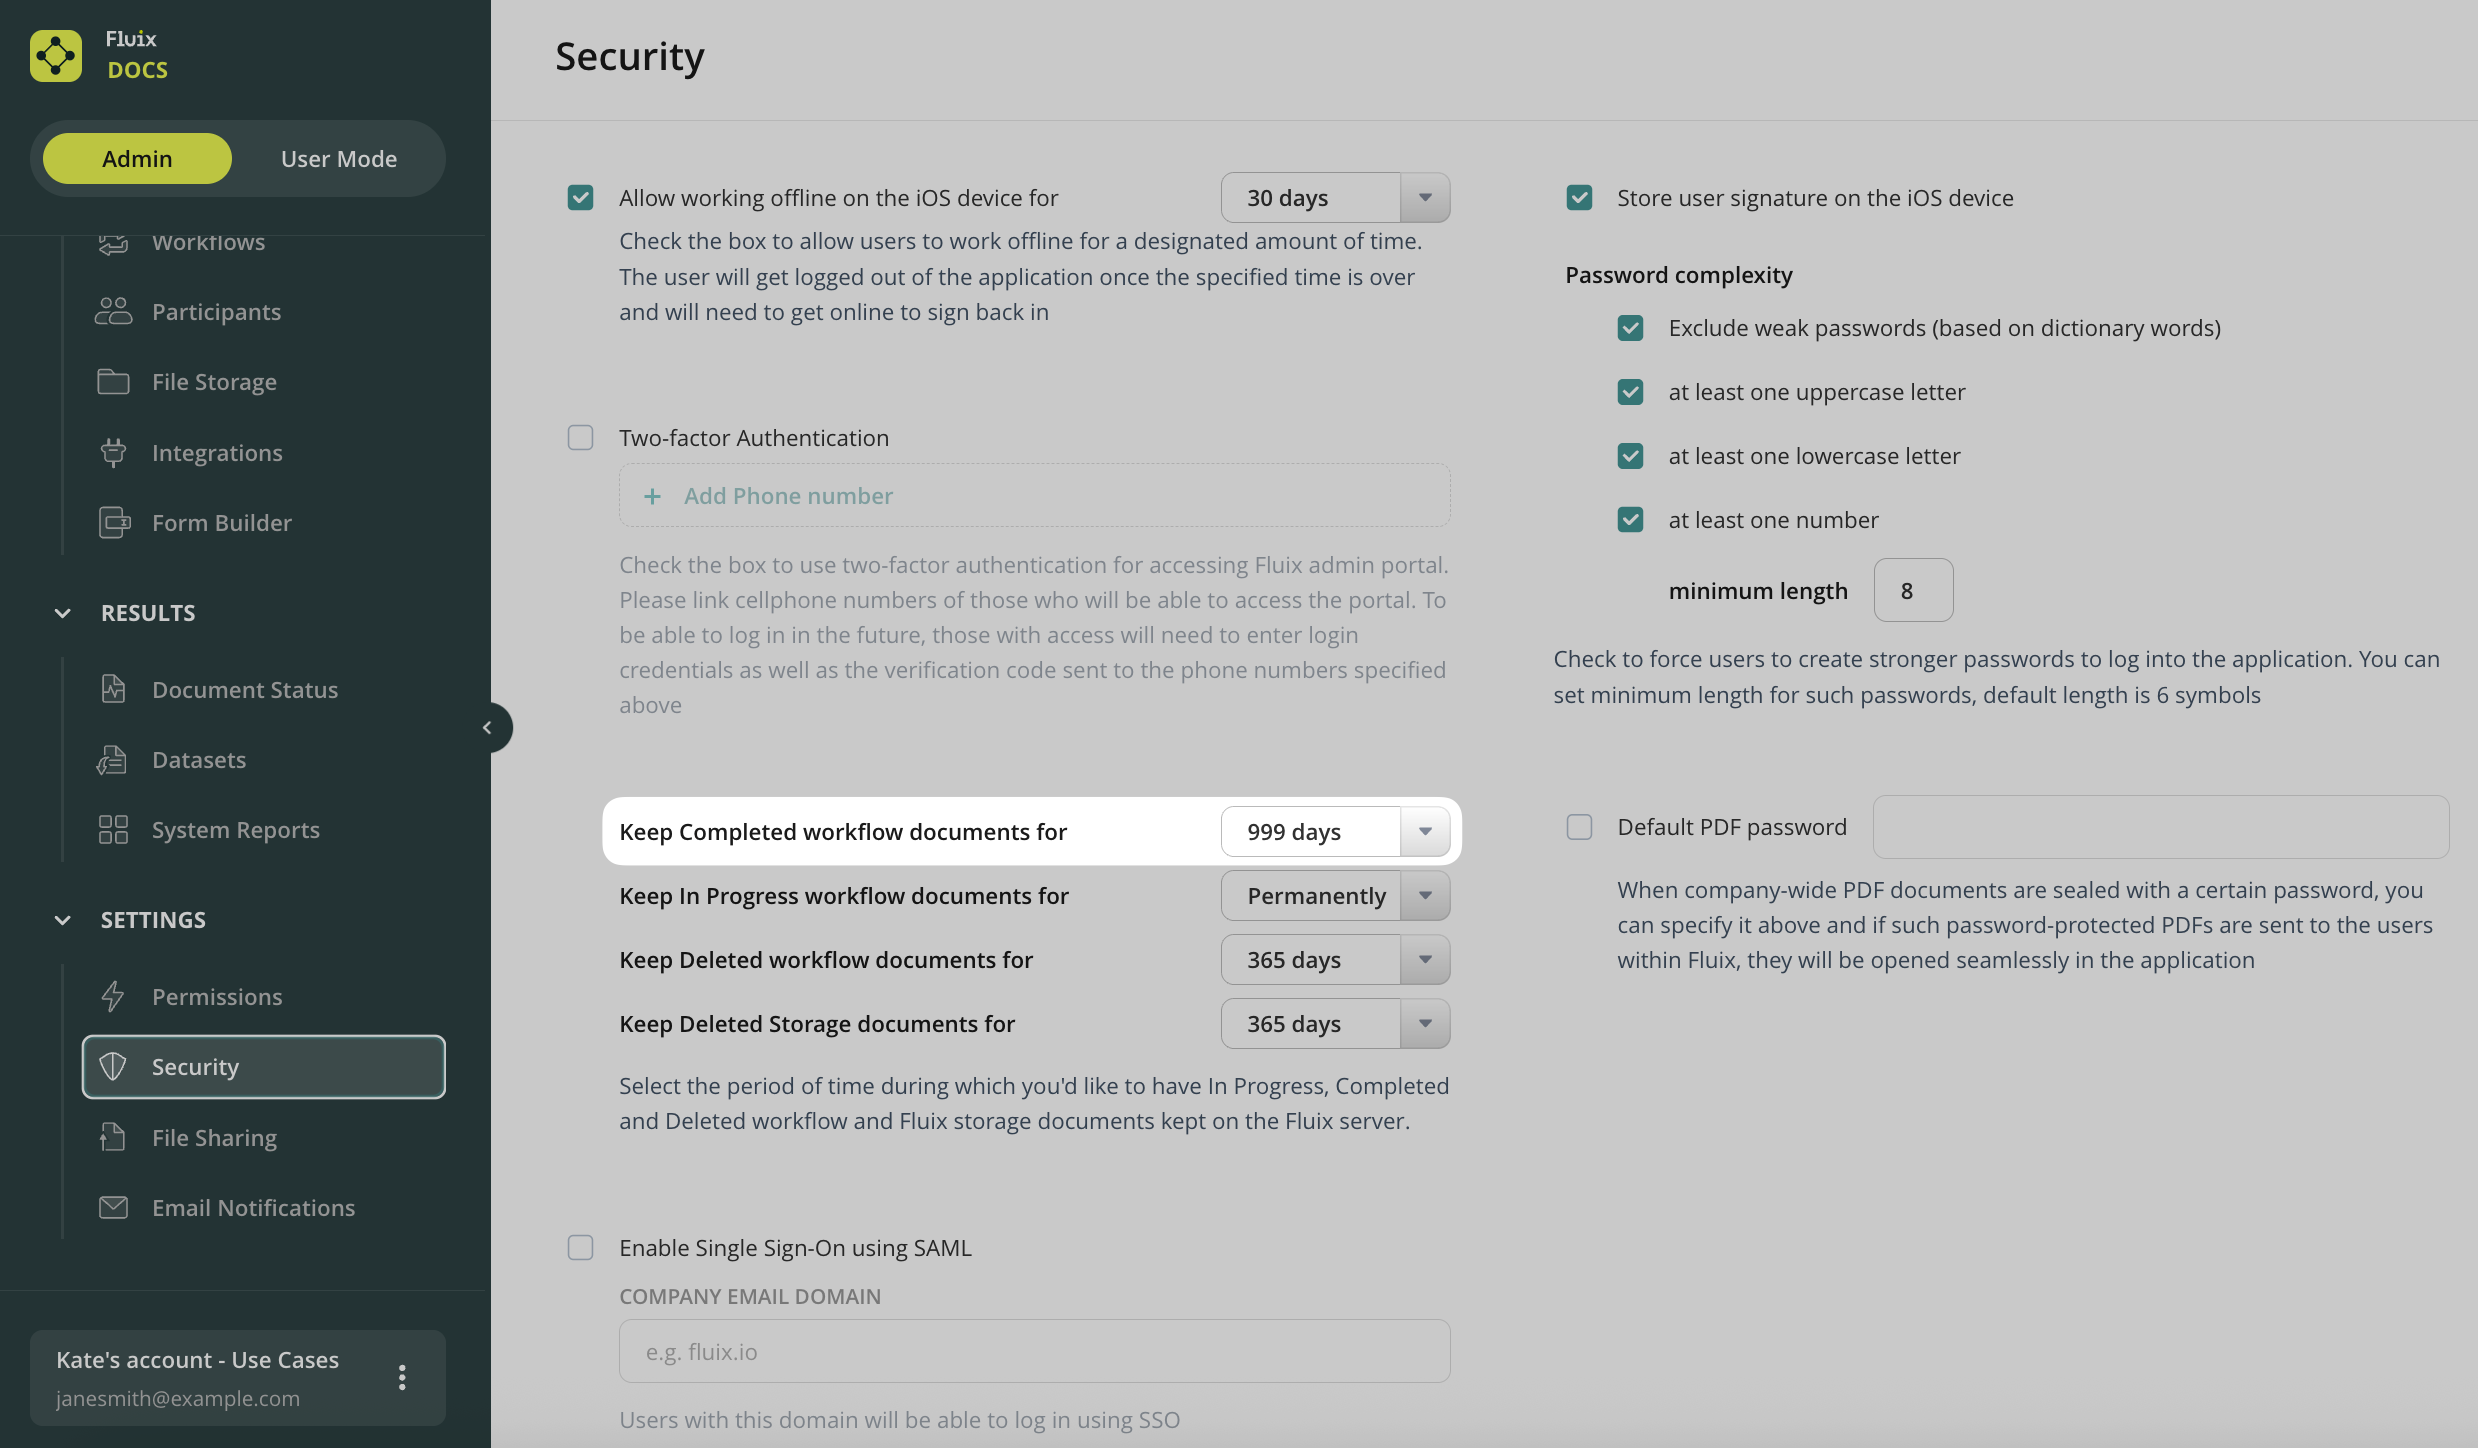
Task: Open Integrations via its plug icon
Action: 113,453
